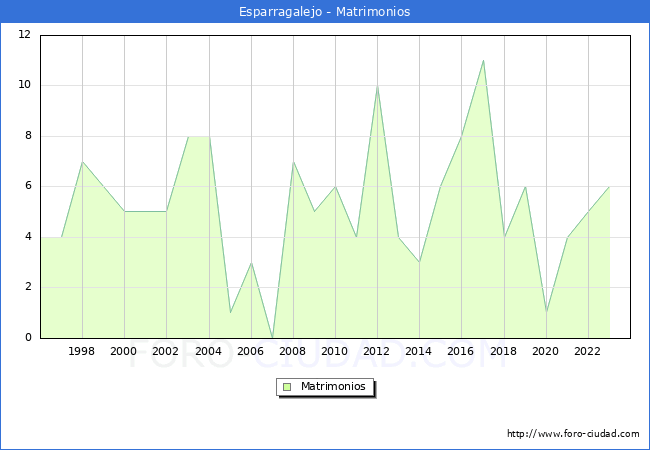Select the 2020 x-axis label

pos(546,351)
